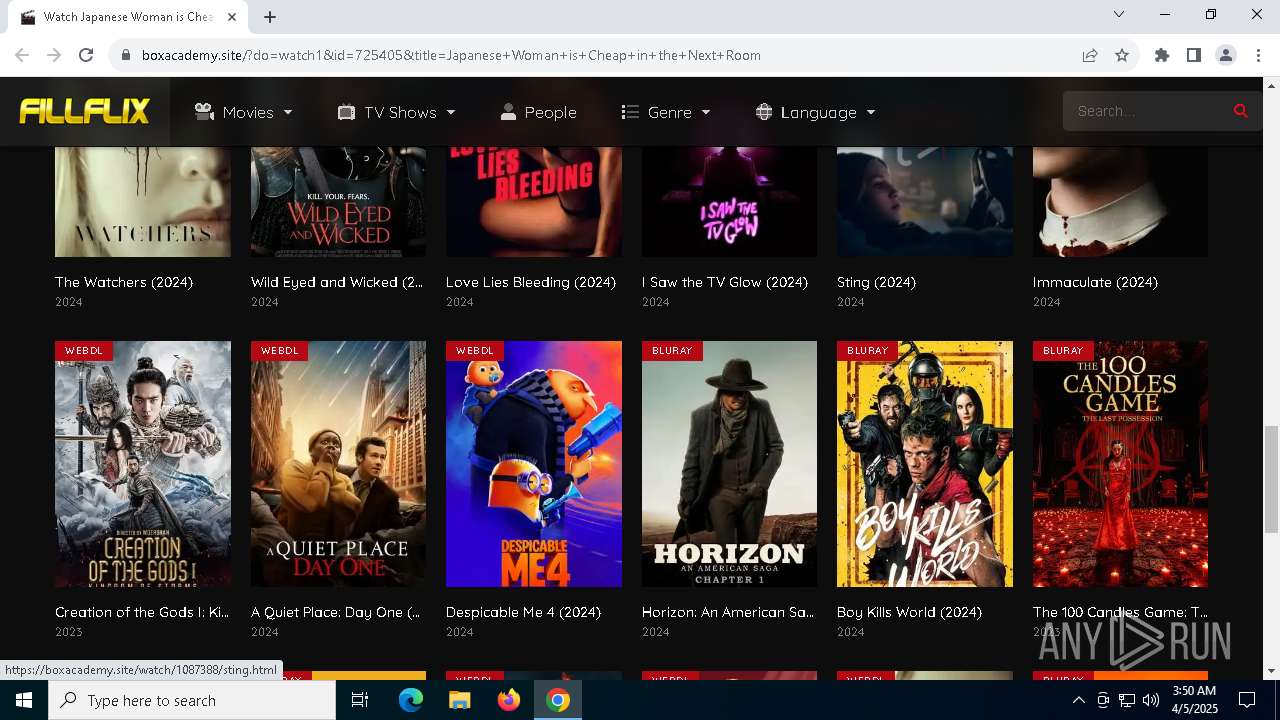Expand the TV Shows dropdown
1280x720 pixels.
click(x=396, y=112)
